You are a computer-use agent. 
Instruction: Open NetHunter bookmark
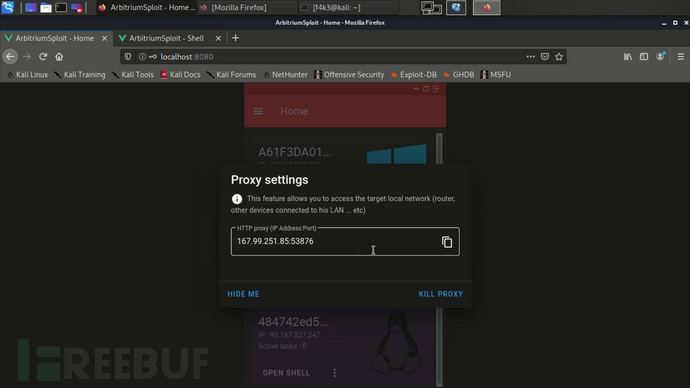[285, 75]
